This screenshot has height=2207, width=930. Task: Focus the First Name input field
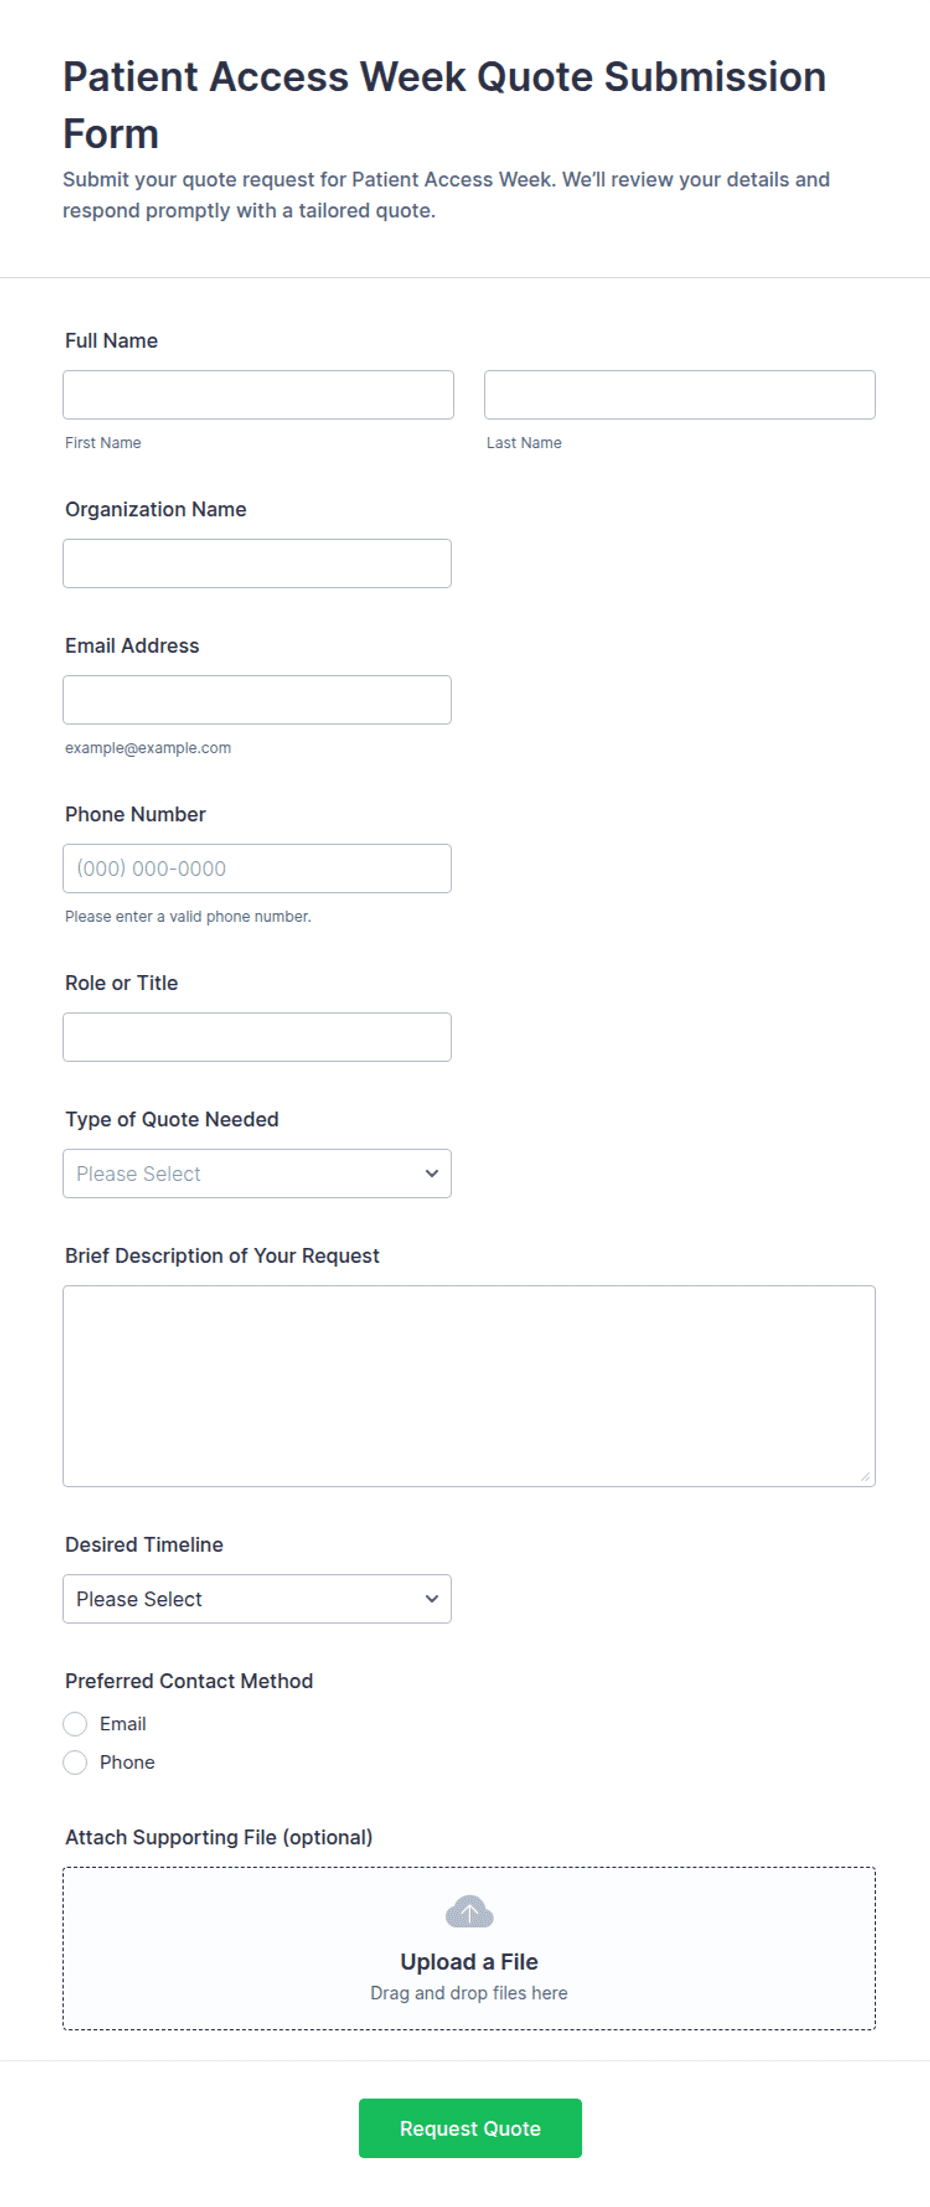pyautogui.click(x=258, y=395)
